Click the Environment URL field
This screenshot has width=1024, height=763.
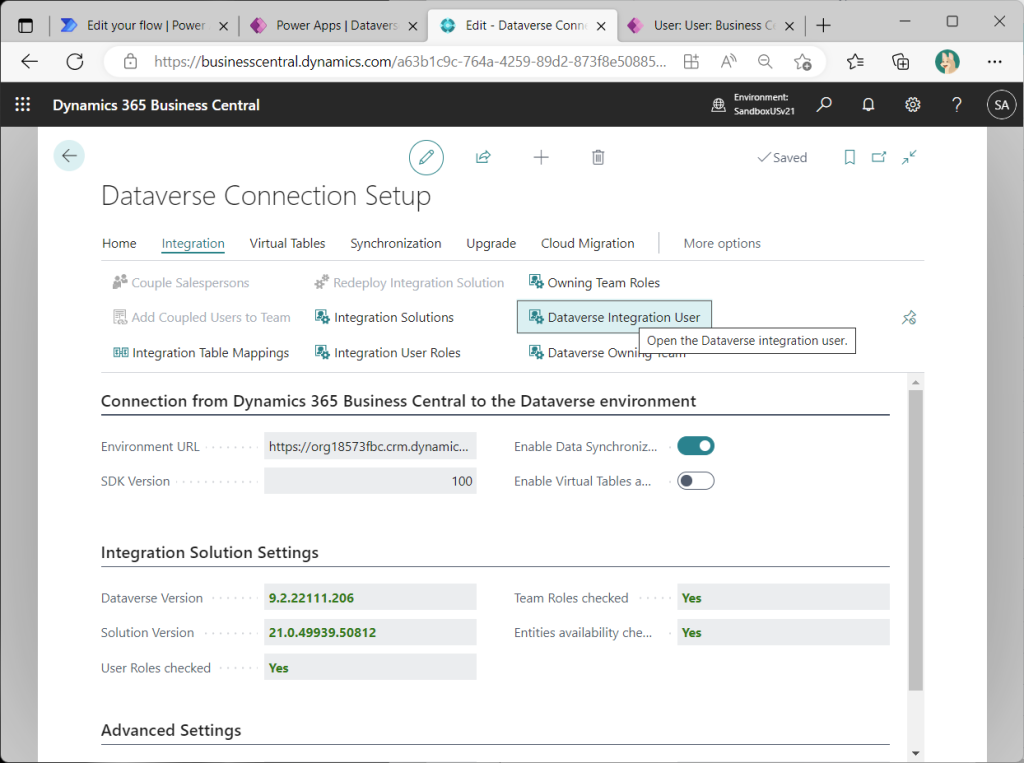coord(370,446)
